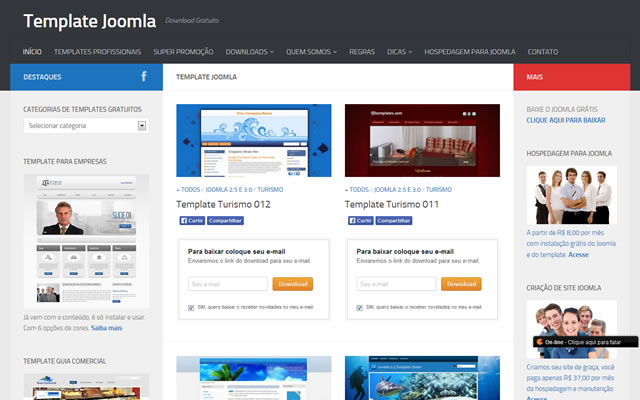Click the Mais red header tab
Viewport: 640px width, 400px height.
click(x=572, y=77)
